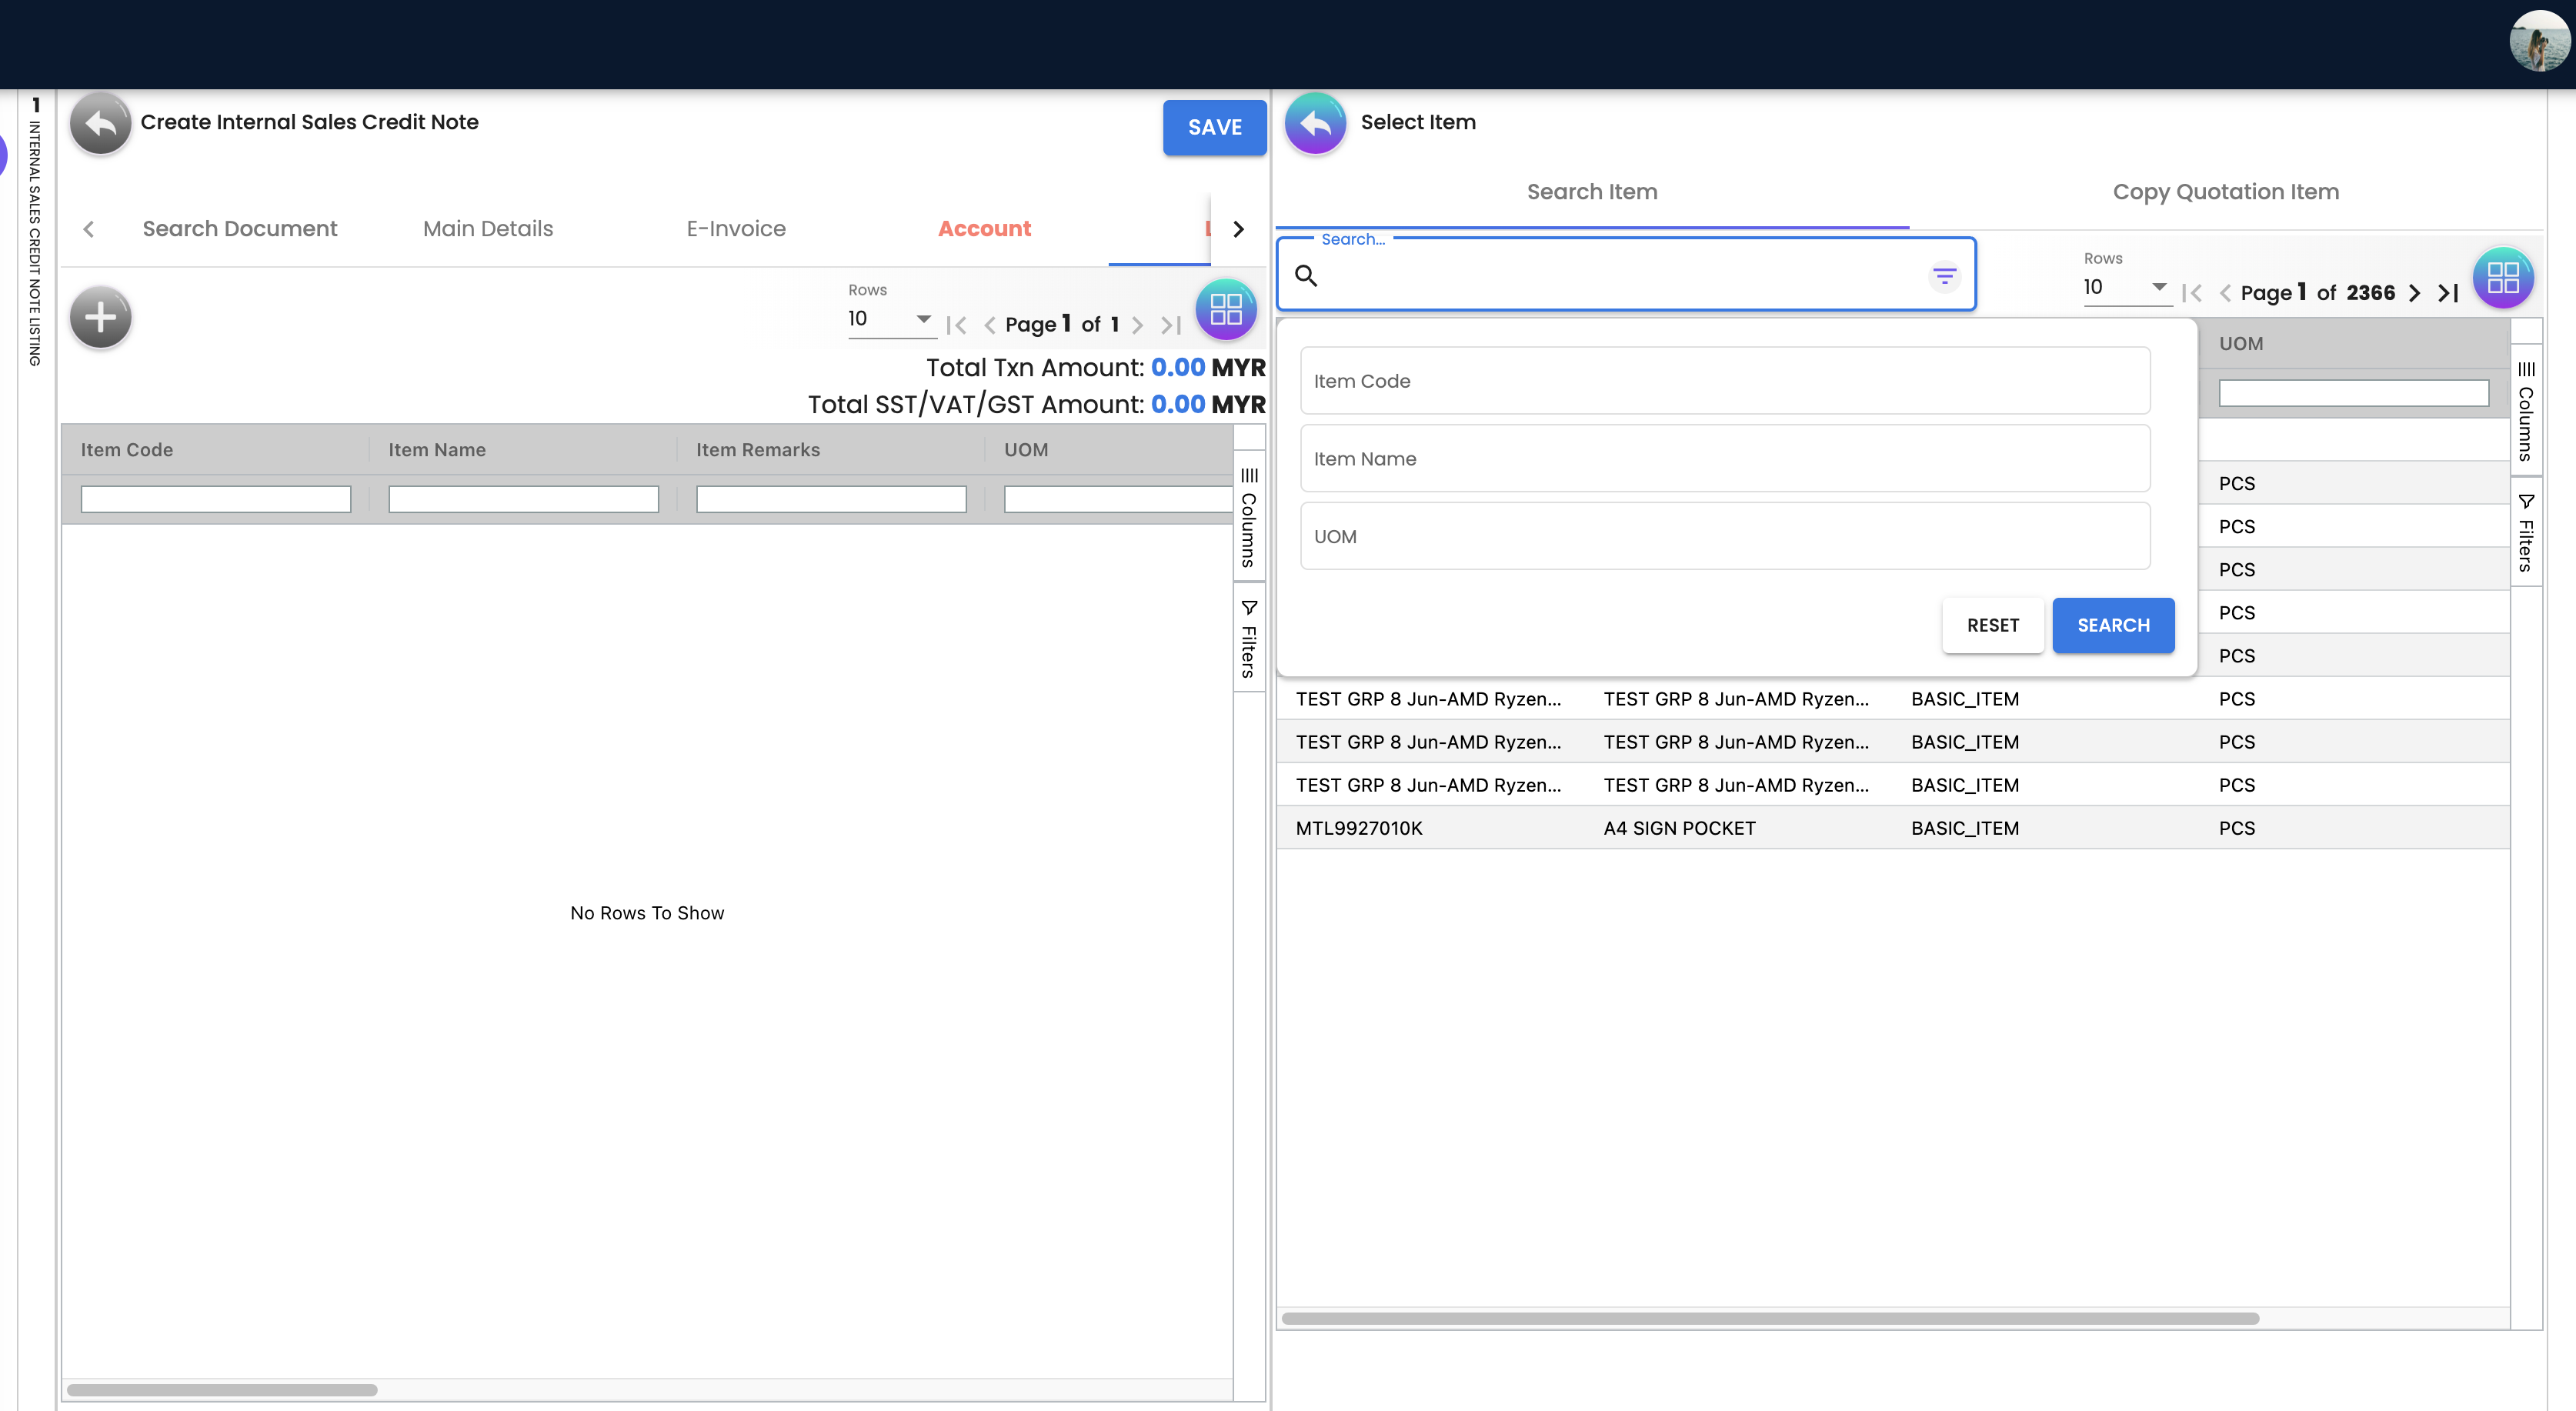The width and height of the screenshot is (2576, 1411).
Task: Click left grid horizontal scrollbar
Action: coord(222,1390)
